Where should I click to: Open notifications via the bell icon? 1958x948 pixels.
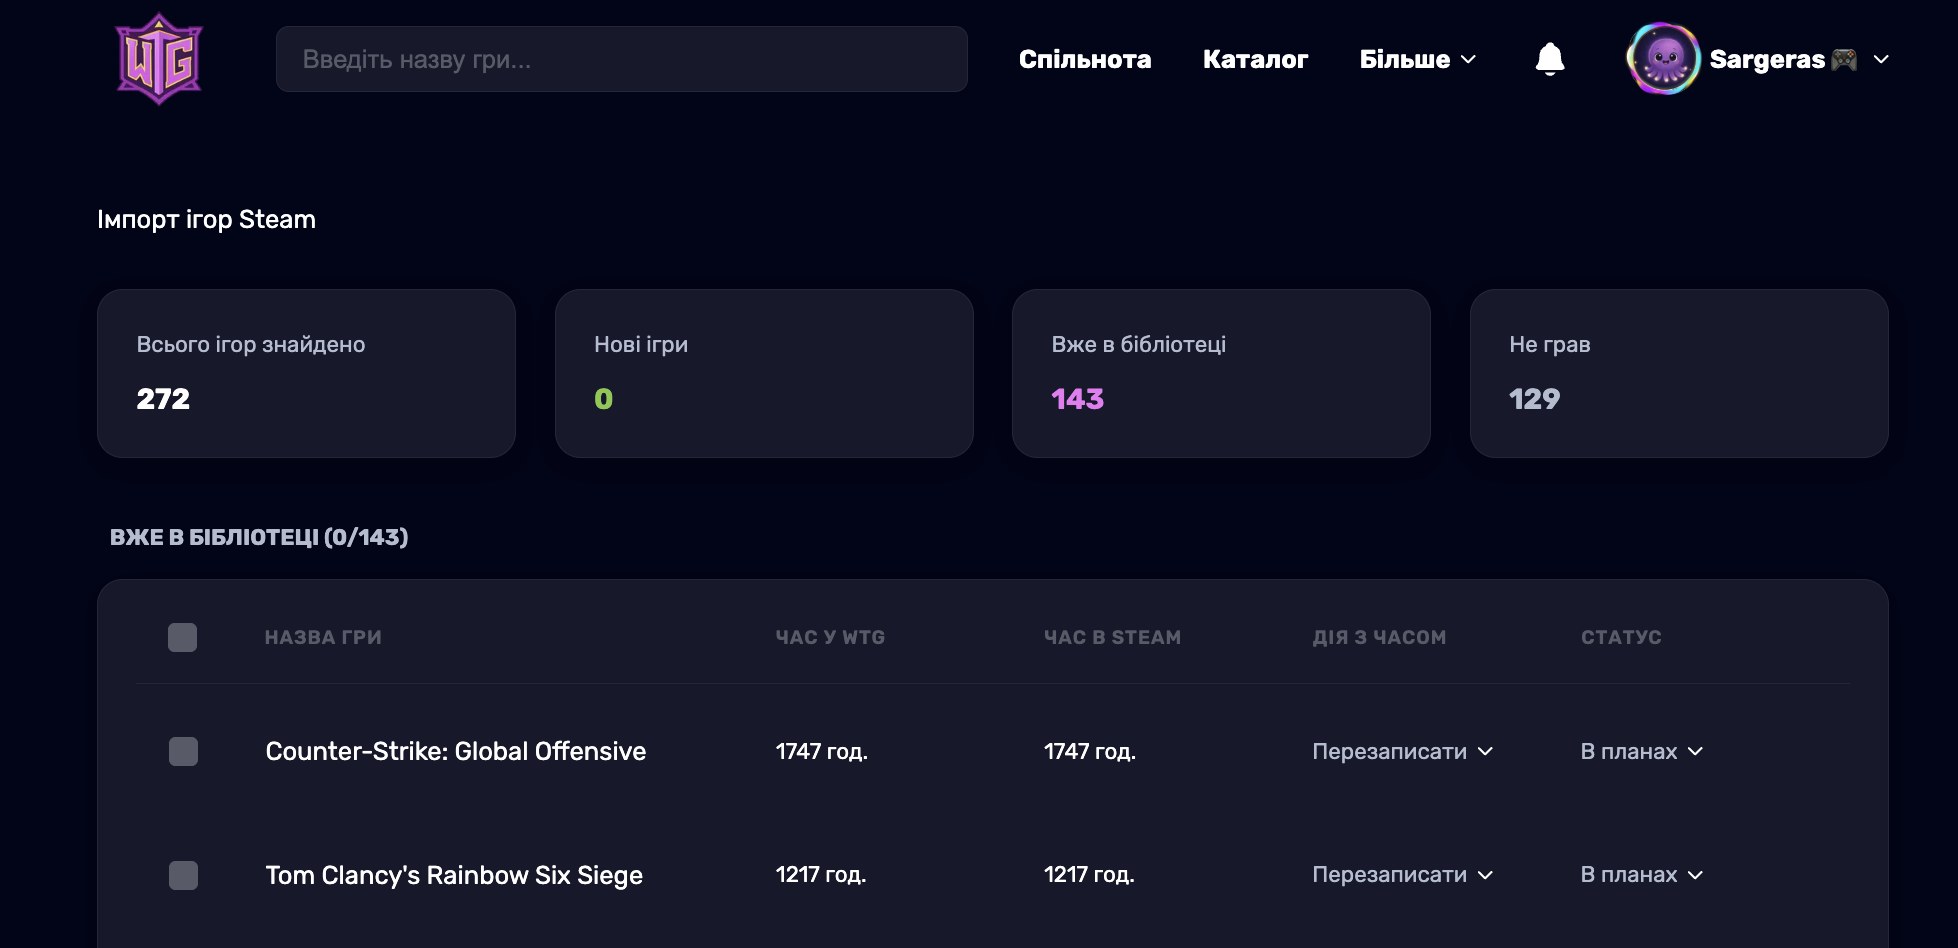(x=1550, y=58)
